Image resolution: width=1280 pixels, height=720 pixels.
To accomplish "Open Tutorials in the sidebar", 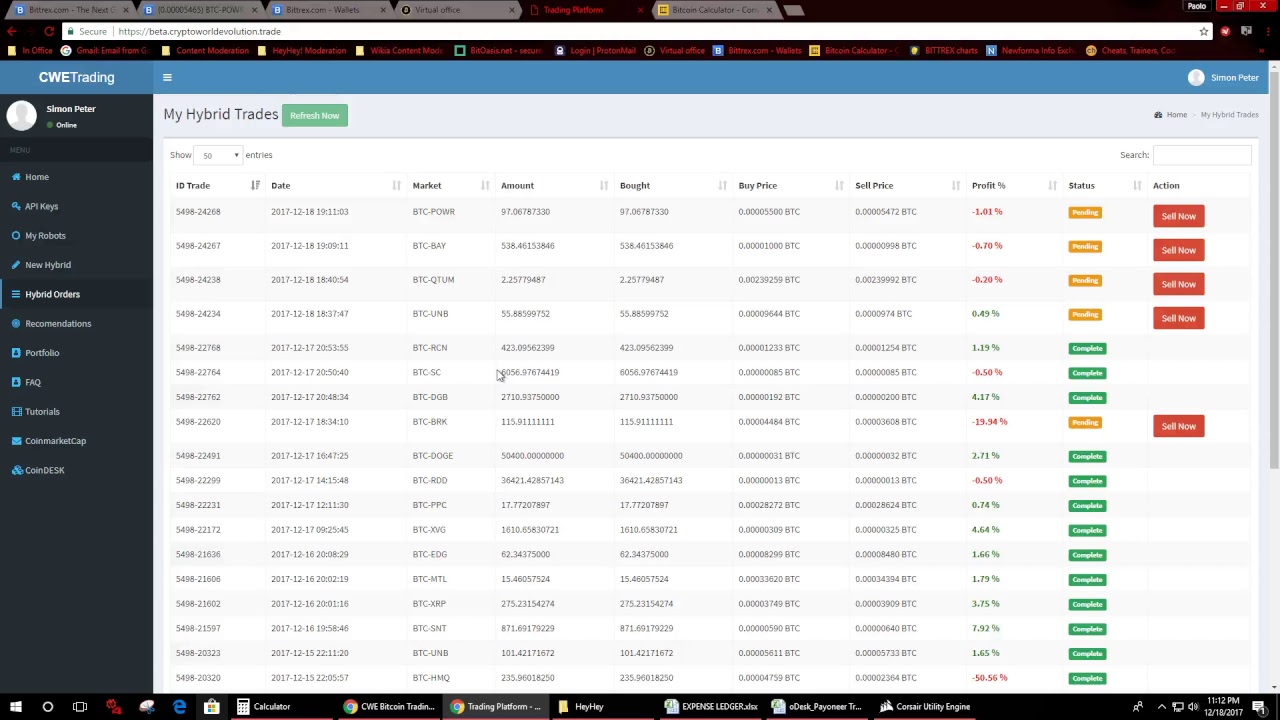I will [x=42, y=412].
